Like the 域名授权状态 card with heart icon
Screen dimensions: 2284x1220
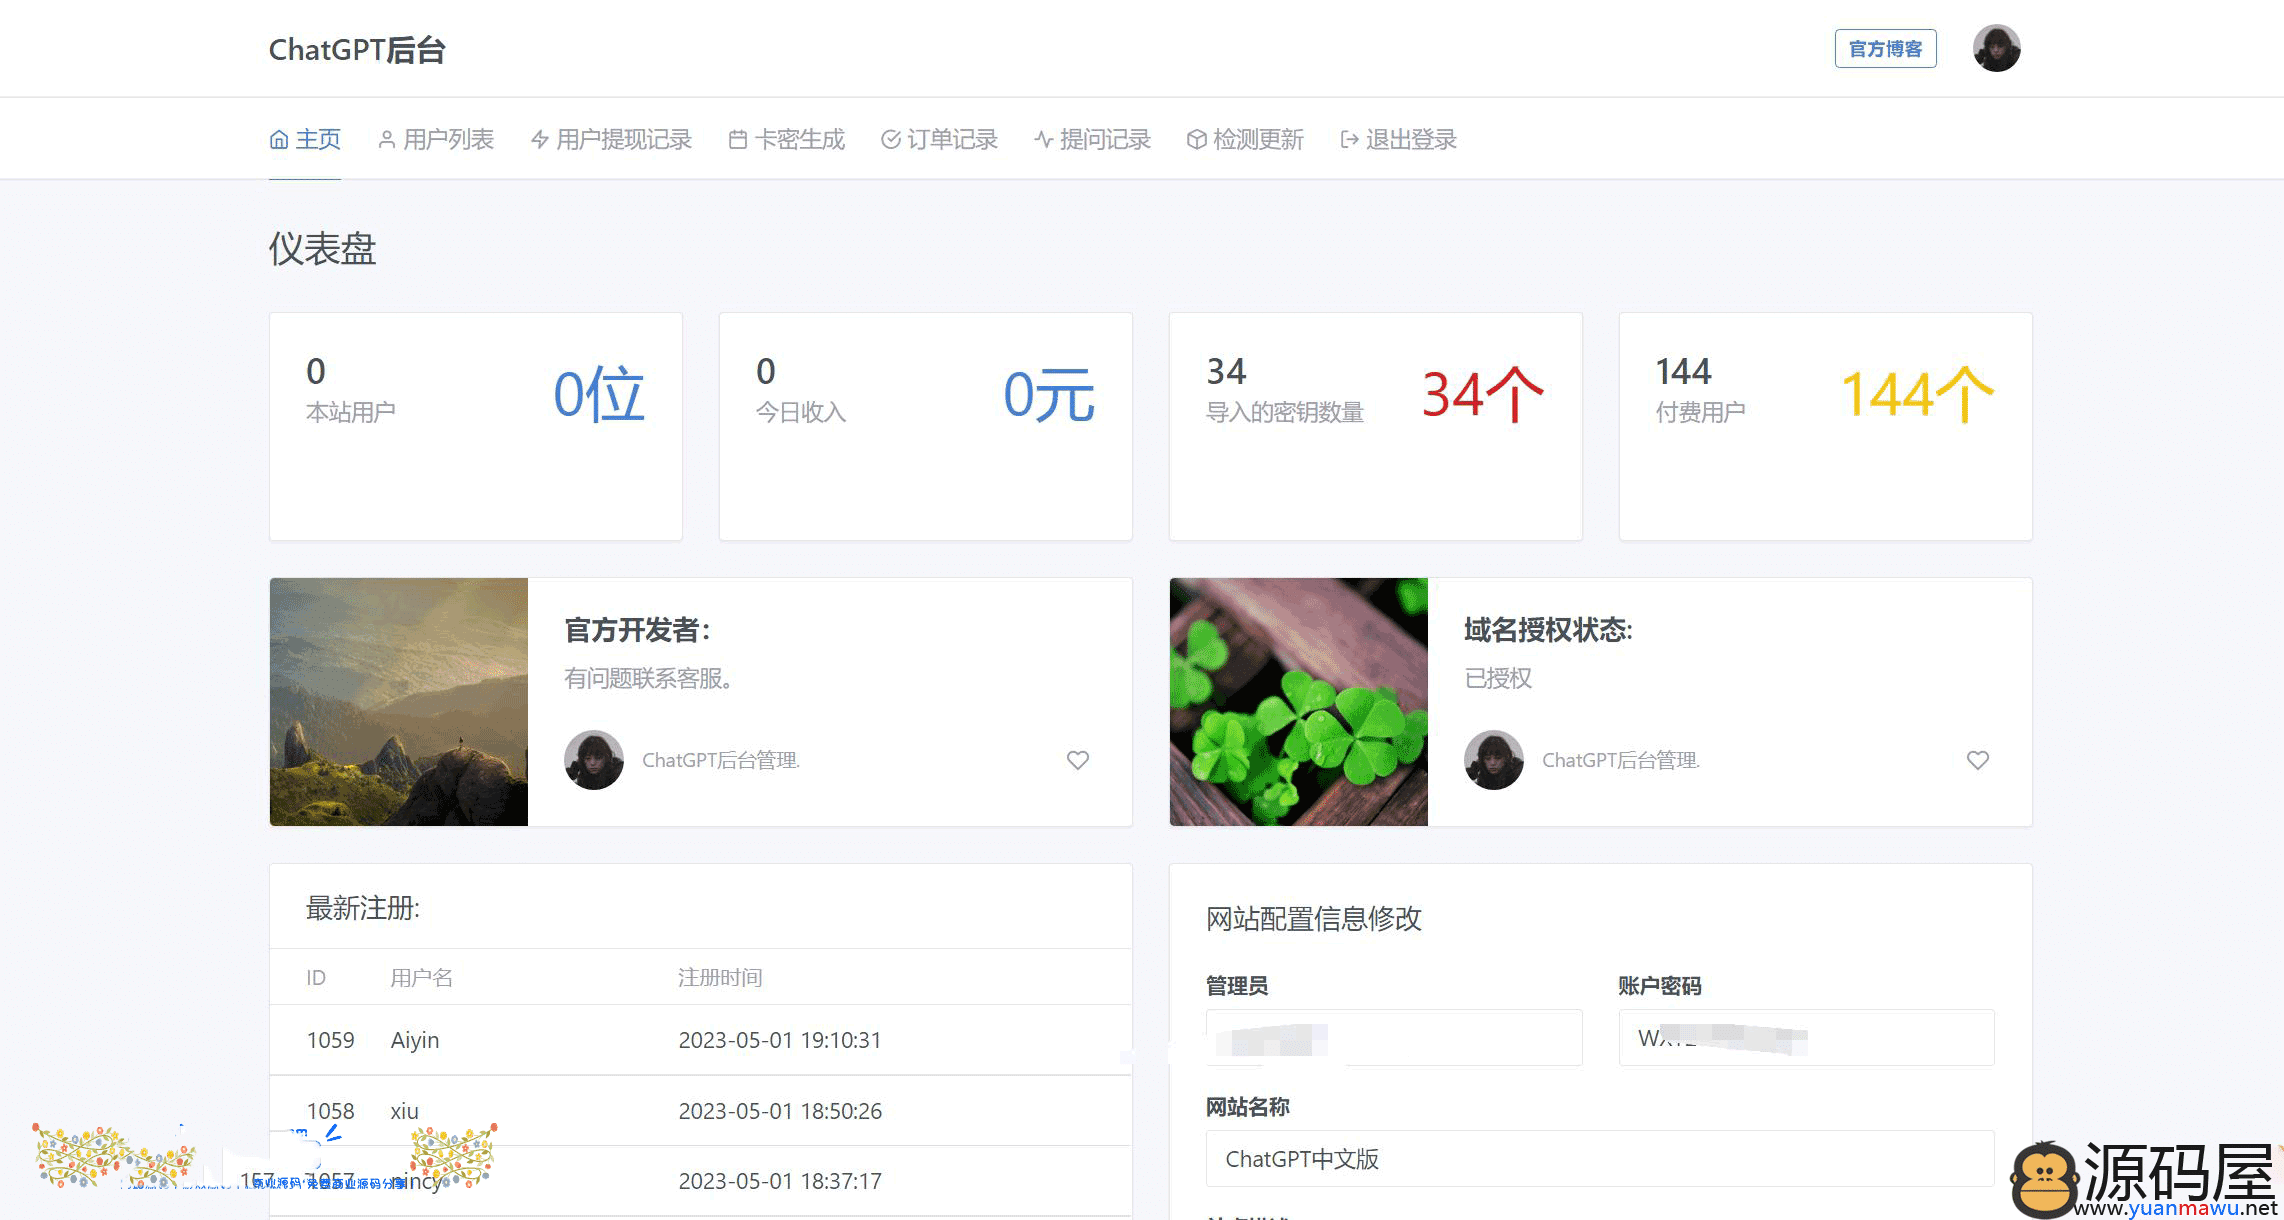pos(1977,760)
